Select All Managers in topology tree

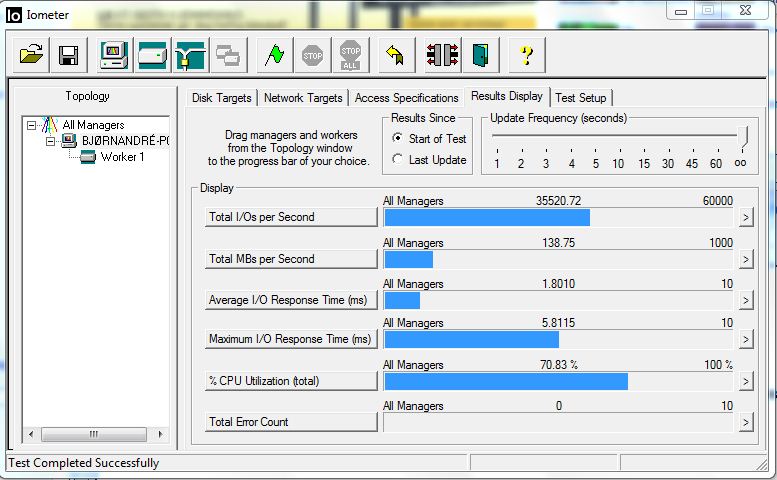(93, 125)
